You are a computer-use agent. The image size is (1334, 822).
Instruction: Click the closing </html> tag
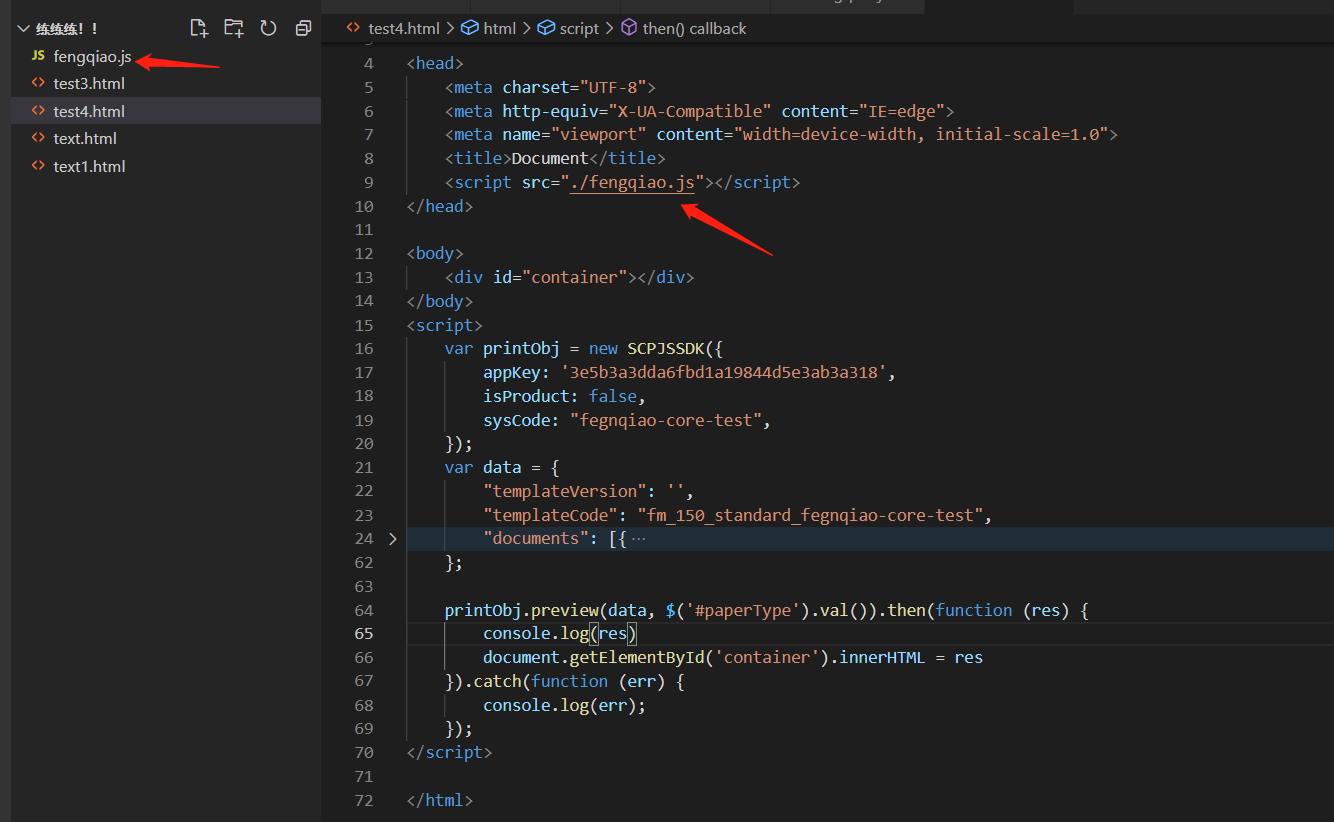point(440,801)
